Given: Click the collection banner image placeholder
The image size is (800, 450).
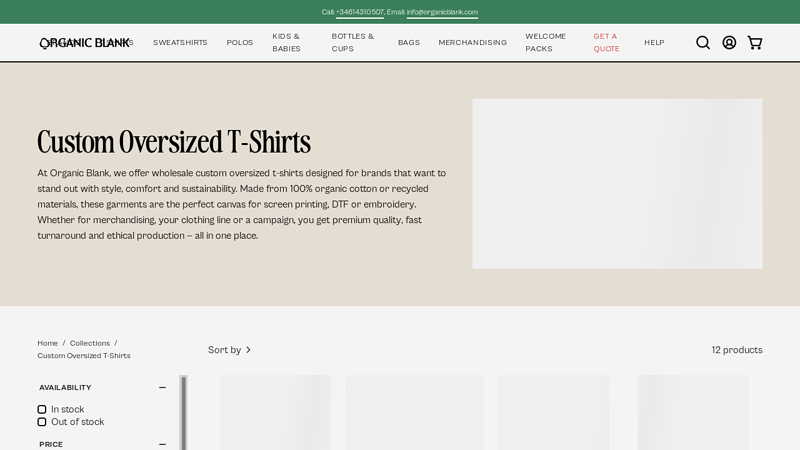Looking at the screenshot, I should [617, 184].
